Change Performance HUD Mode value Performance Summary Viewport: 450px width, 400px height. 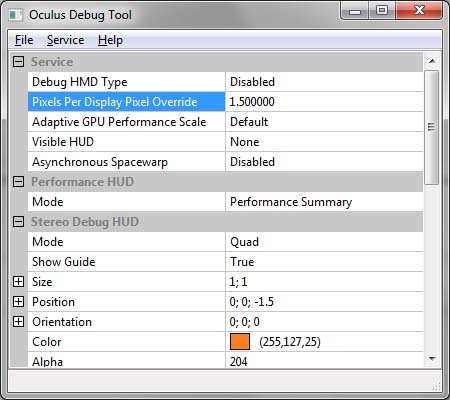tap(324, 202)
